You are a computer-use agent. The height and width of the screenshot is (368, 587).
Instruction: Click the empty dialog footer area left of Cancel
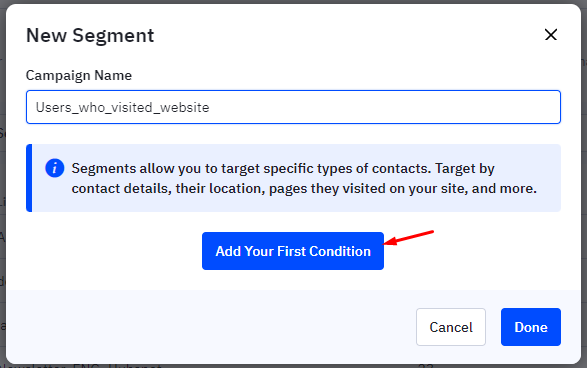click(x=210, y=327)
